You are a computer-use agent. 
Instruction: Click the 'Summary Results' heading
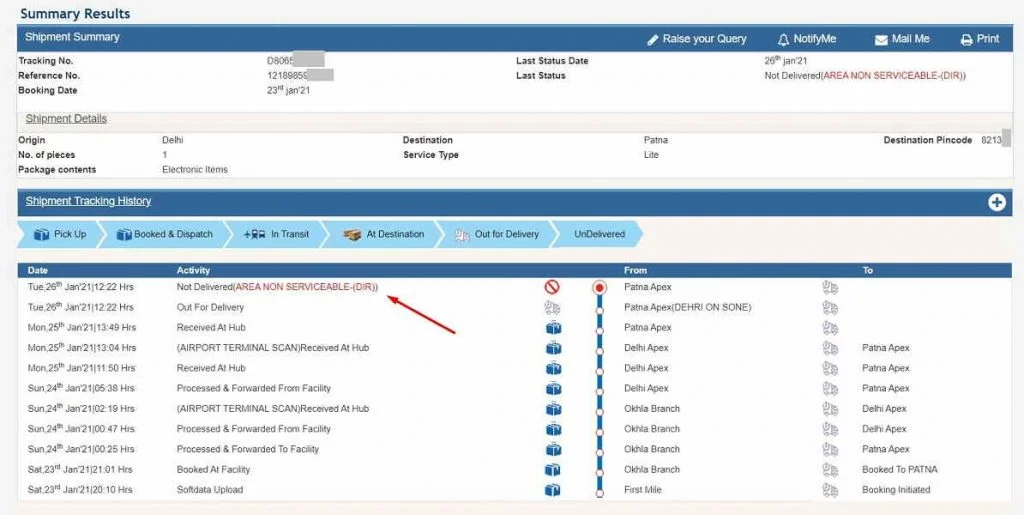pos(75,14)
